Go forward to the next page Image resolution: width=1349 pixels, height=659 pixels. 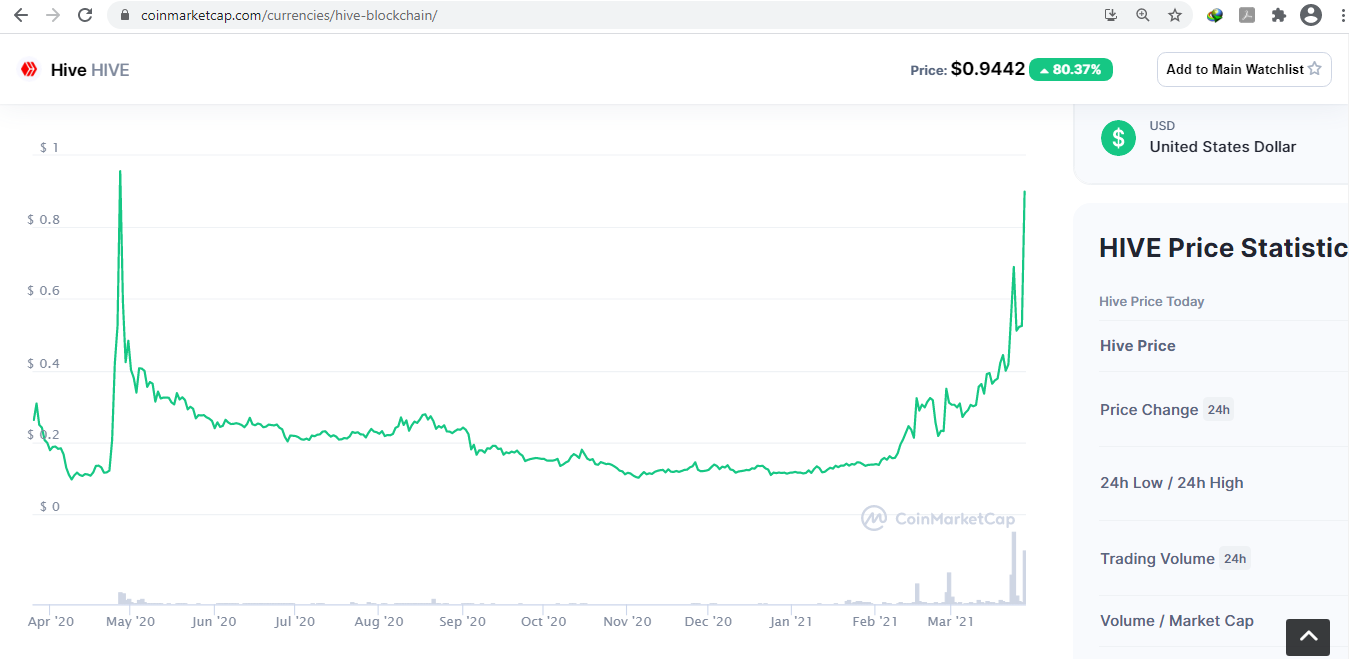pos(53,15)
